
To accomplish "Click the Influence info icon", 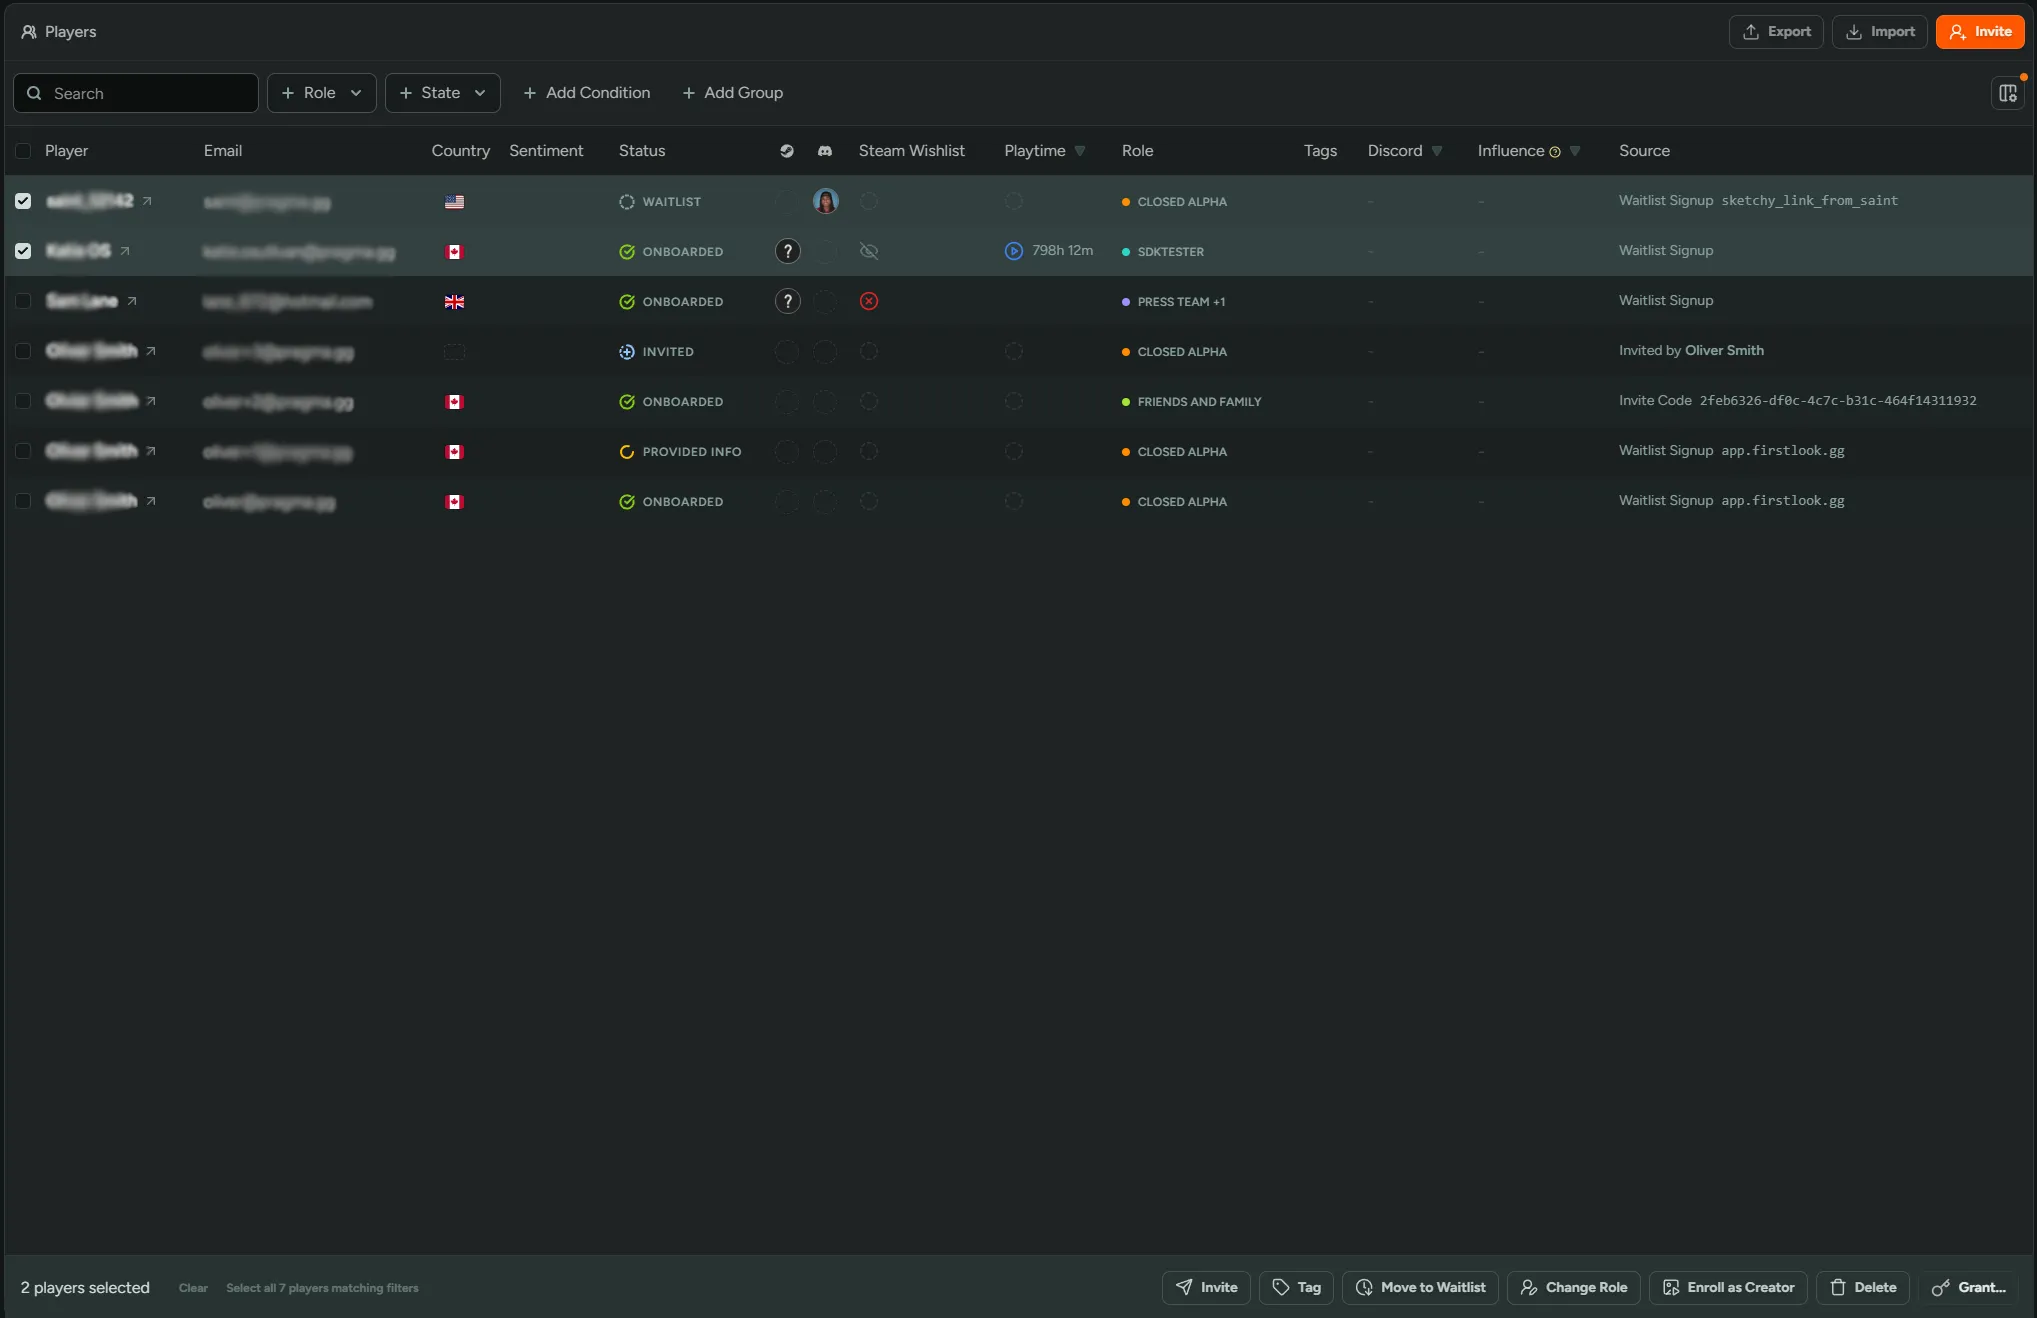I will click(x=1555, y=152).
